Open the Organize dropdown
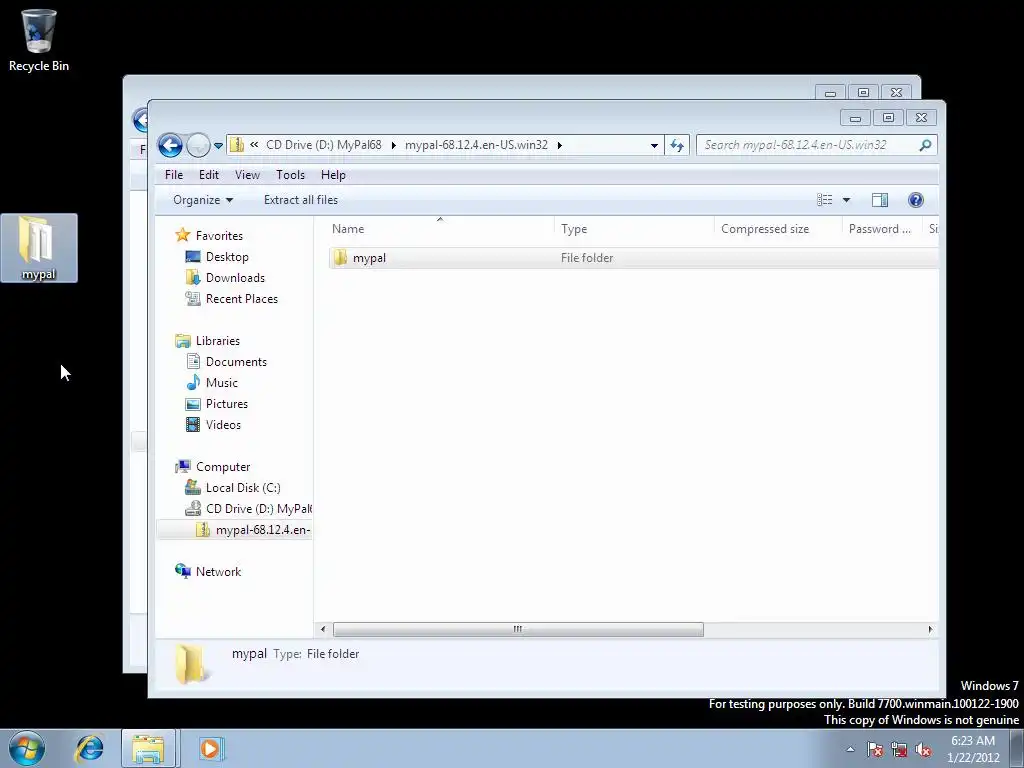The height and width of the screenshot is (768, 1024). pos(203,200)
